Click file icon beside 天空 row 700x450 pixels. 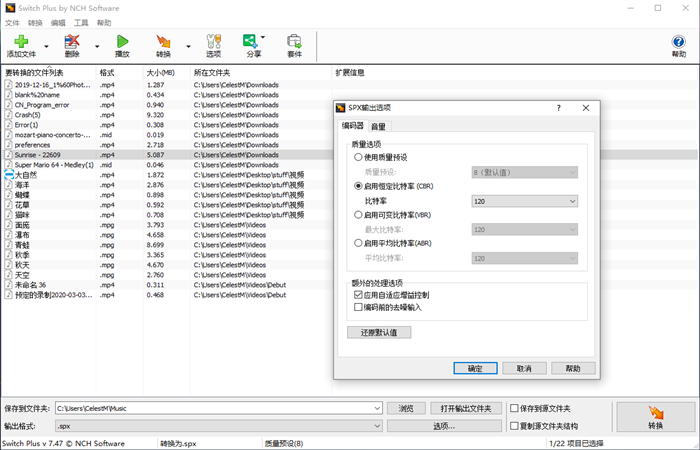[x=8, y=275]
